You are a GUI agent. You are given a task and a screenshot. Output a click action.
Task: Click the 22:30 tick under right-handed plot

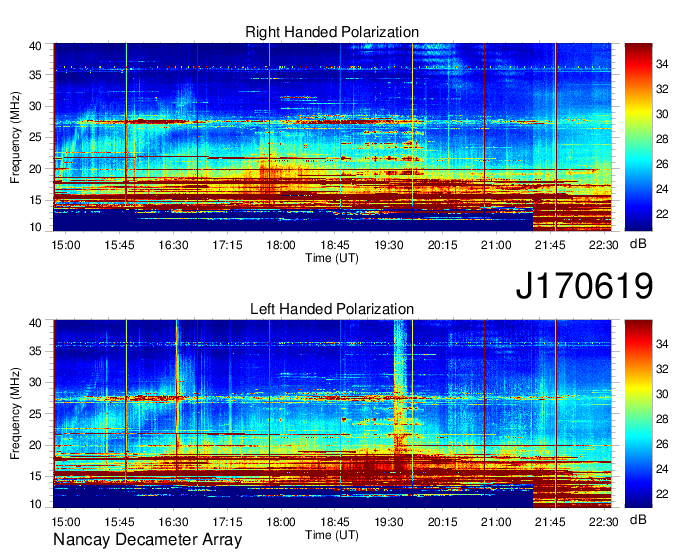(x=603, y=245)
